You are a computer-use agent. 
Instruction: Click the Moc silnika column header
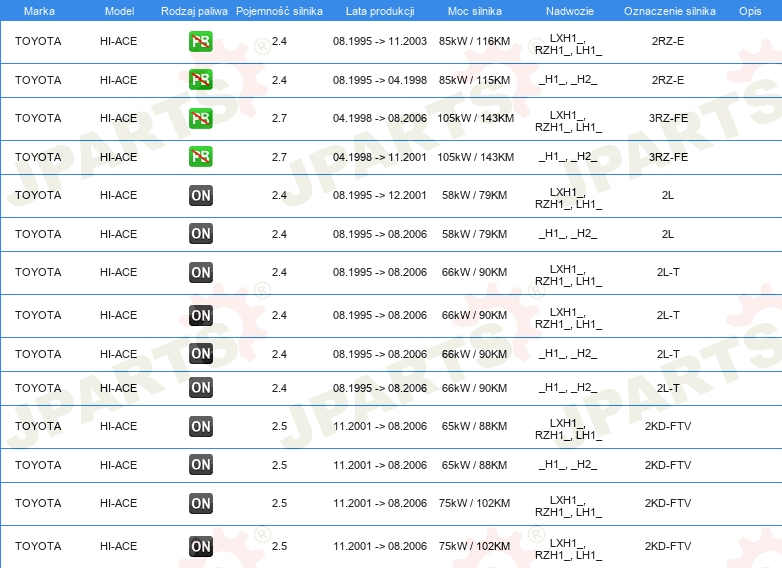pyautogui.click(x=475, y=11)
